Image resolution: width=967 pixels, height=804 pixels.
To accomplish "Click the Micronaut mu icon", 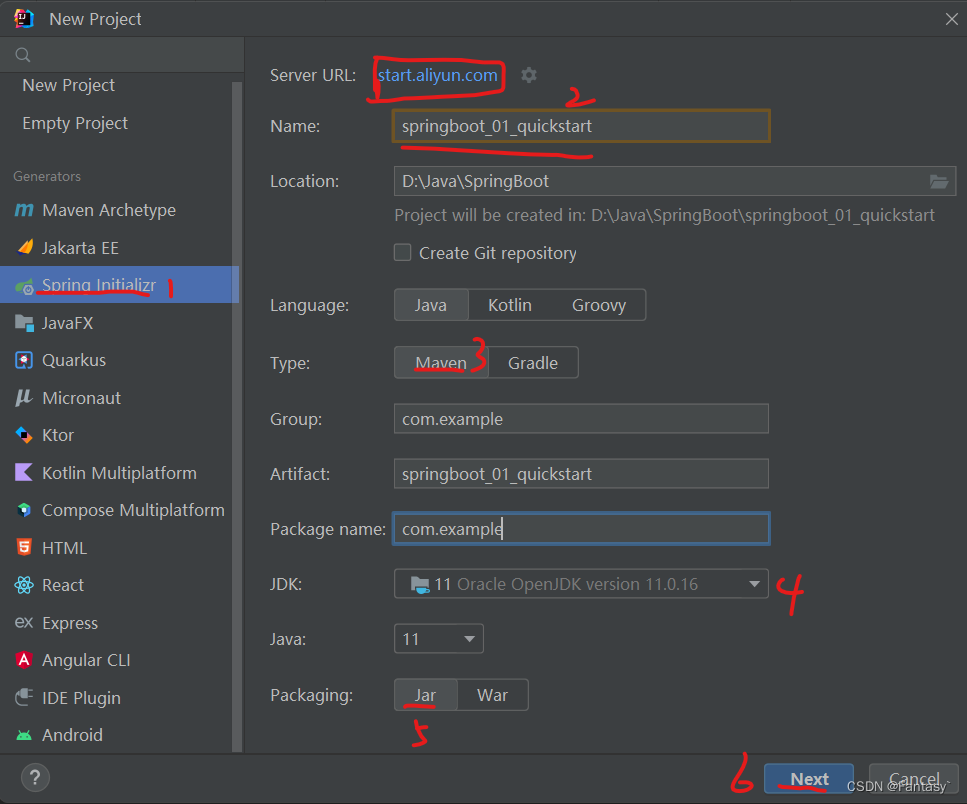I will point(23,398).
